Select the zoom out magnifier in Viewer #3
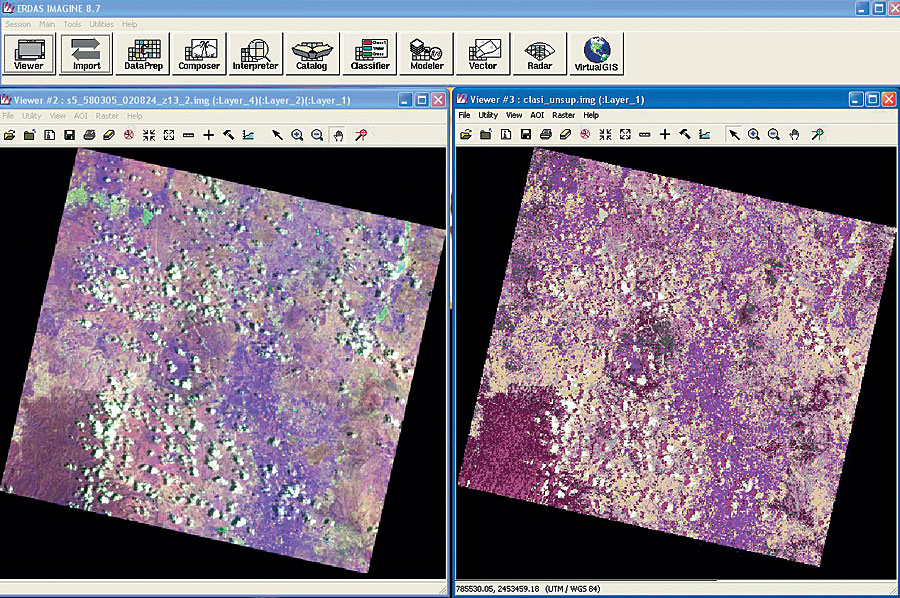Screen dimensions: 900x598 [x=774, y=134]
